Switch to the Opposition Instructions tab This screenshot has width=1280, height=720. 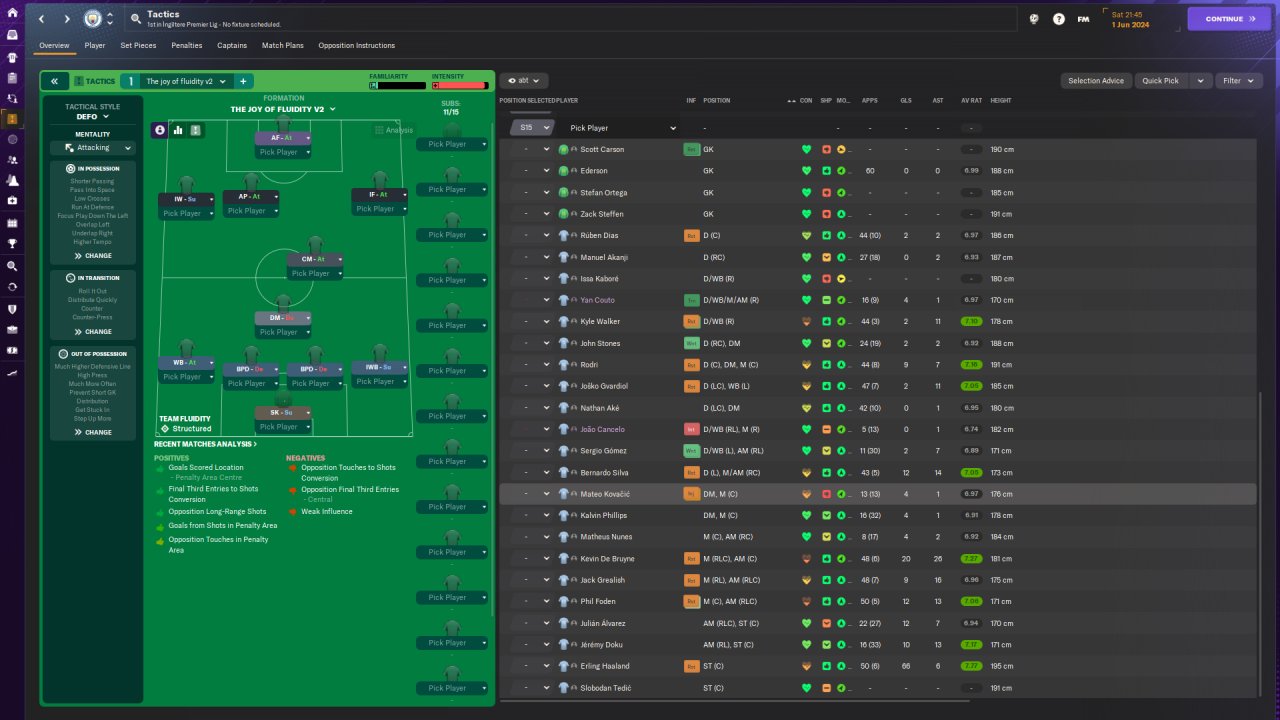coord(357,45)
